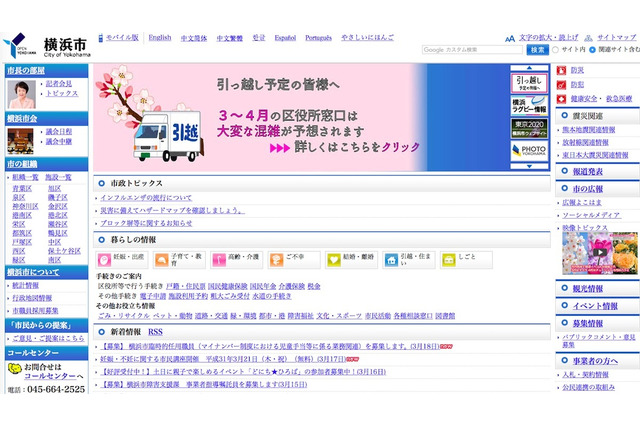Select the 東京2020 banner thumbnail
This screenshot has height=426, width=640.
tap(529, 128)
